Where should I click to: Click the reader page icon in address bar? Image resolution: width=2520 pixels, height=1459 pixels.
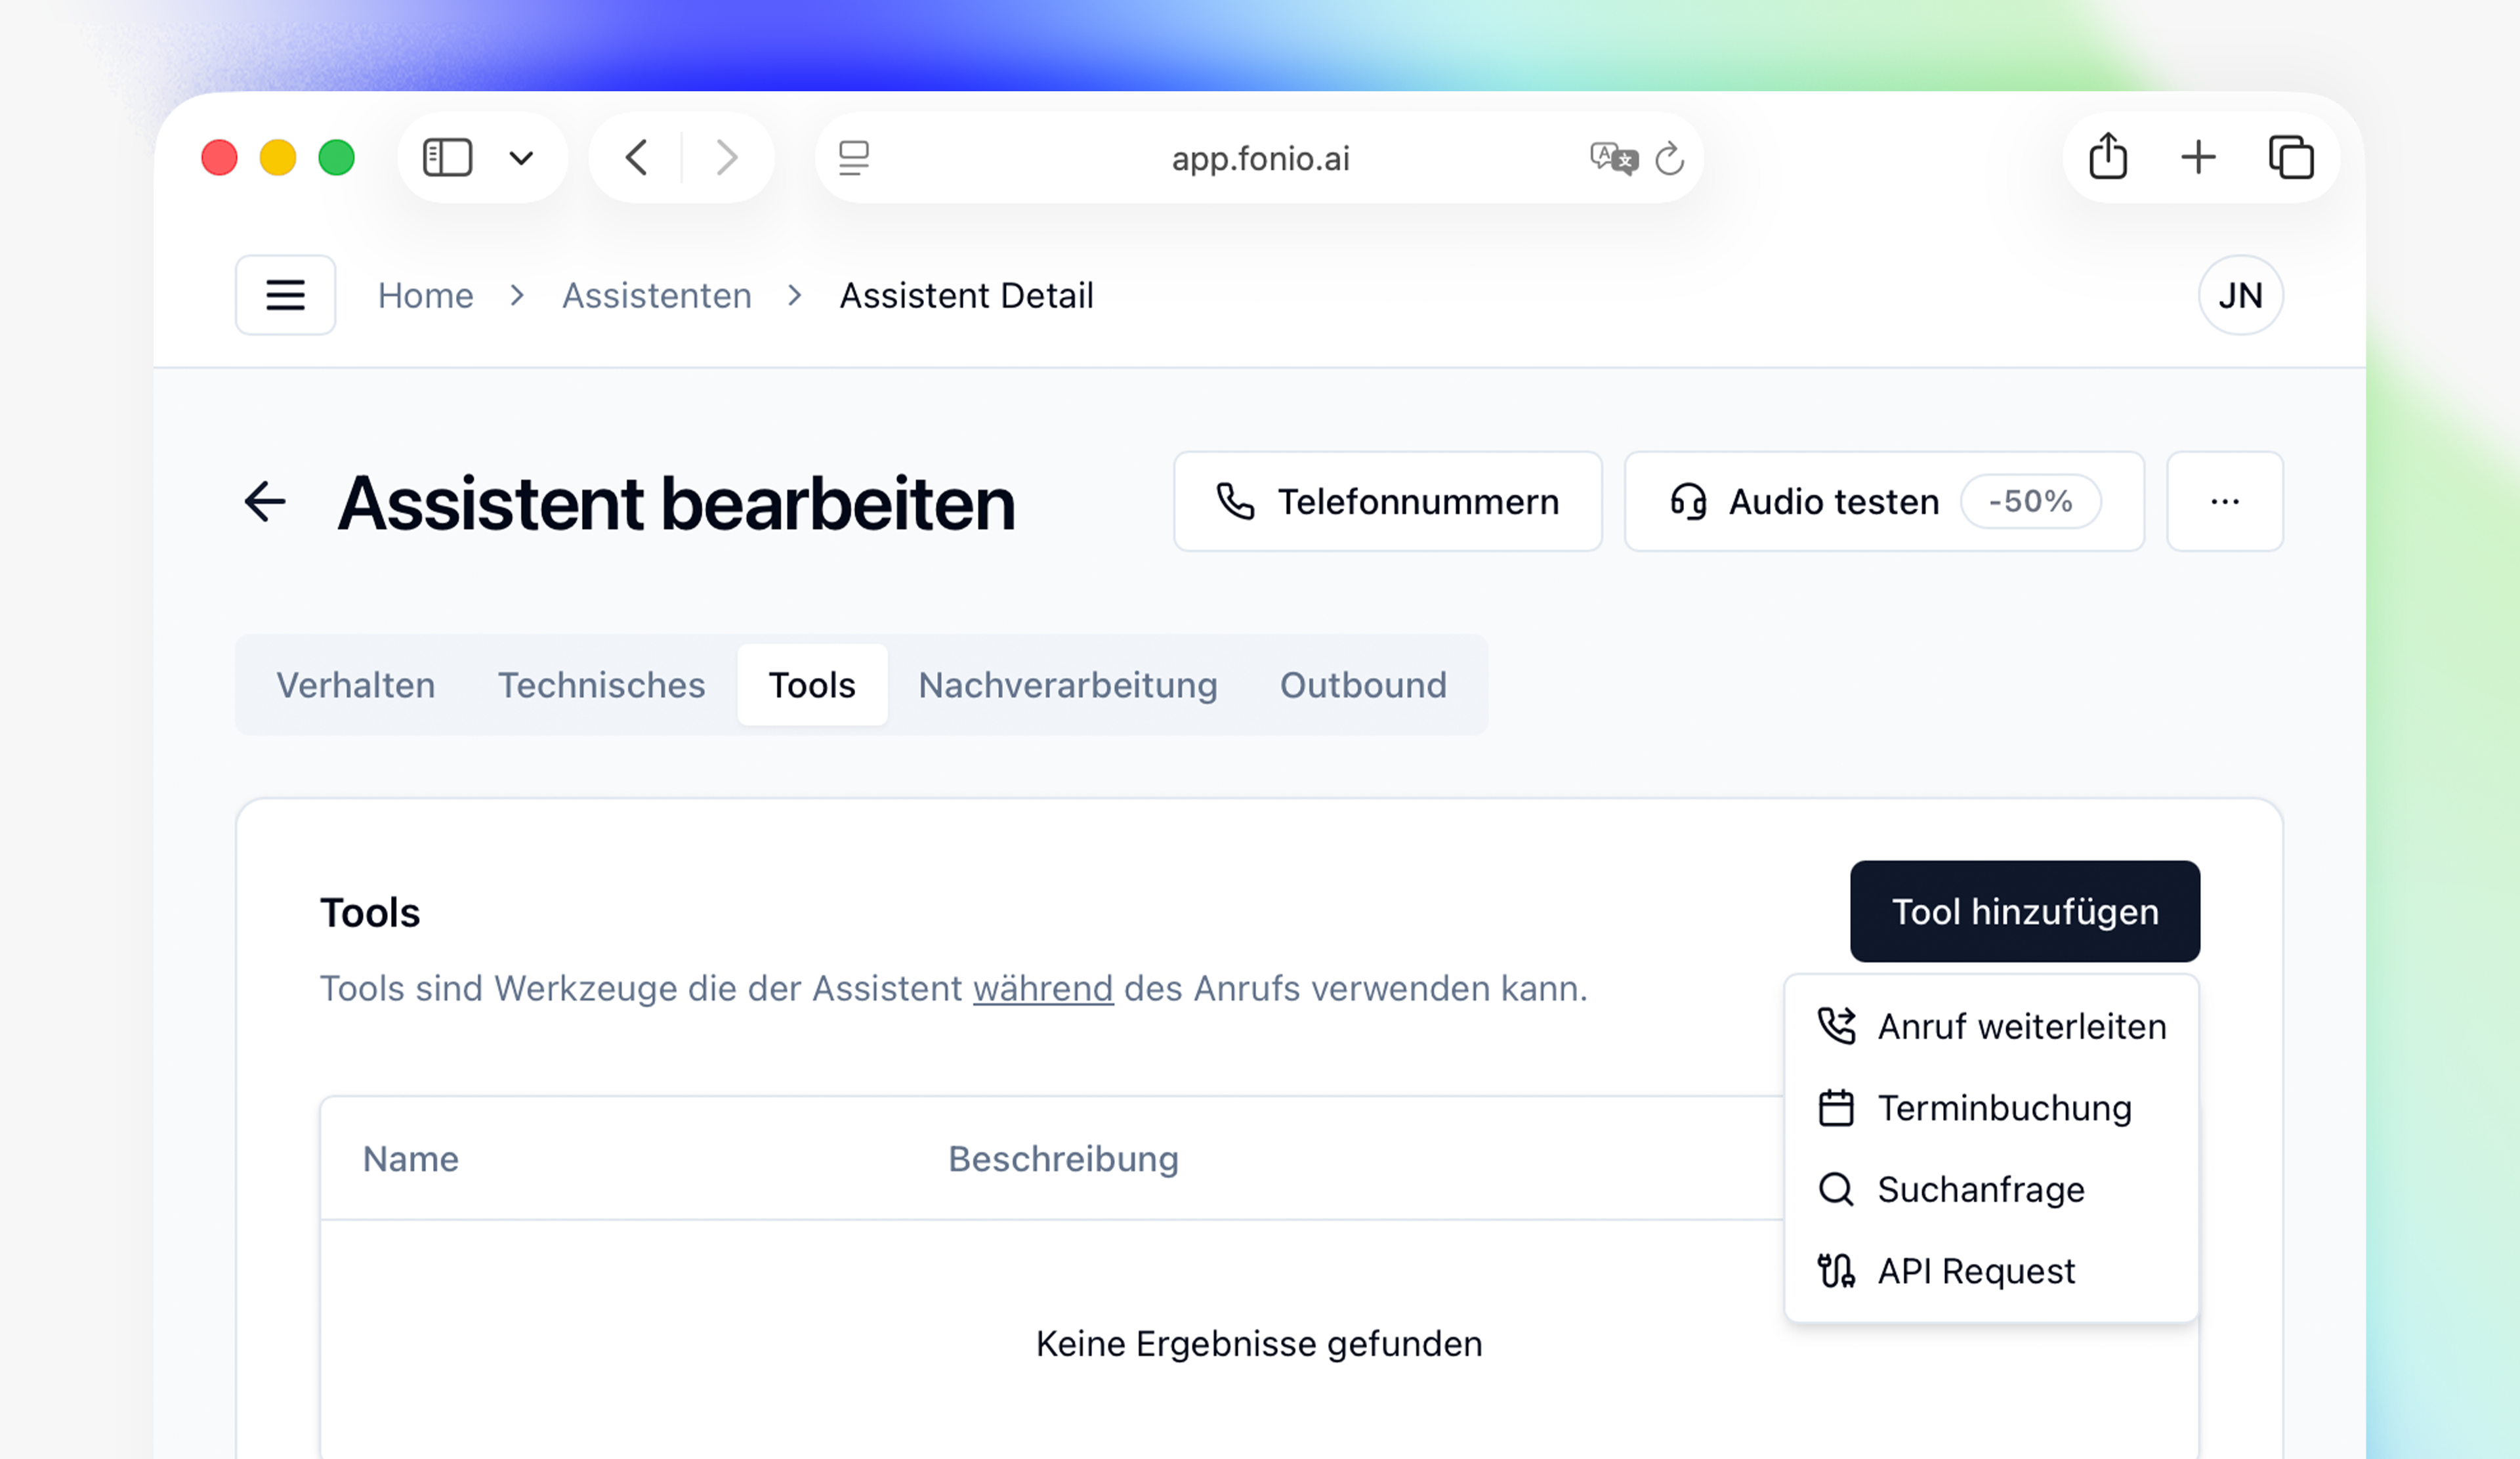(853, 158)
